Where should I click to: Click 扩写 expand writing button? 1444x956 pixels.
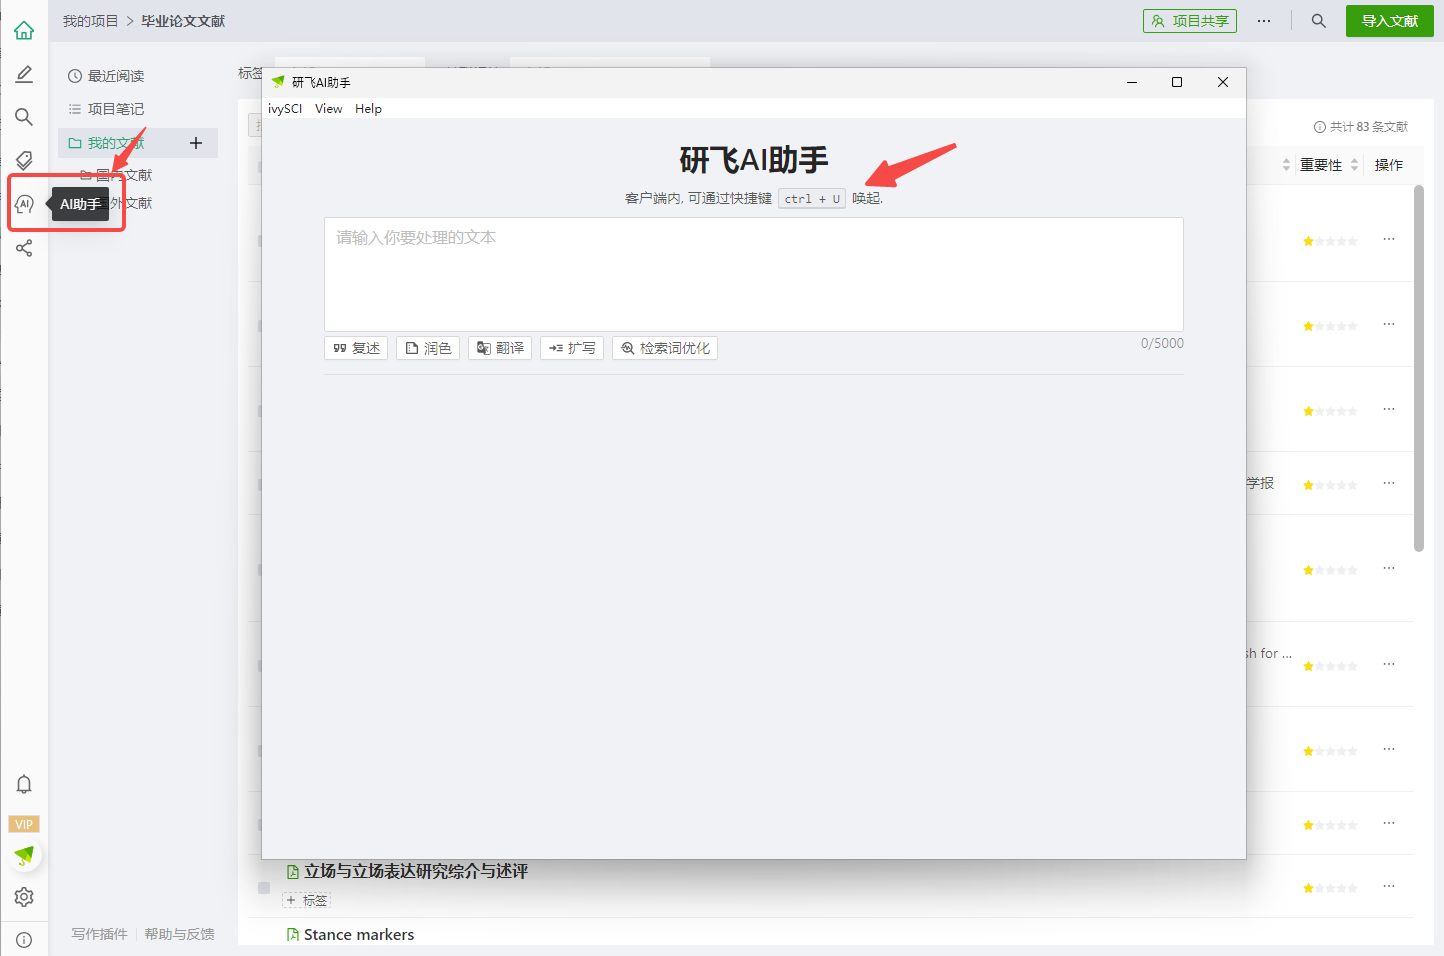click(x=572, y=348)
